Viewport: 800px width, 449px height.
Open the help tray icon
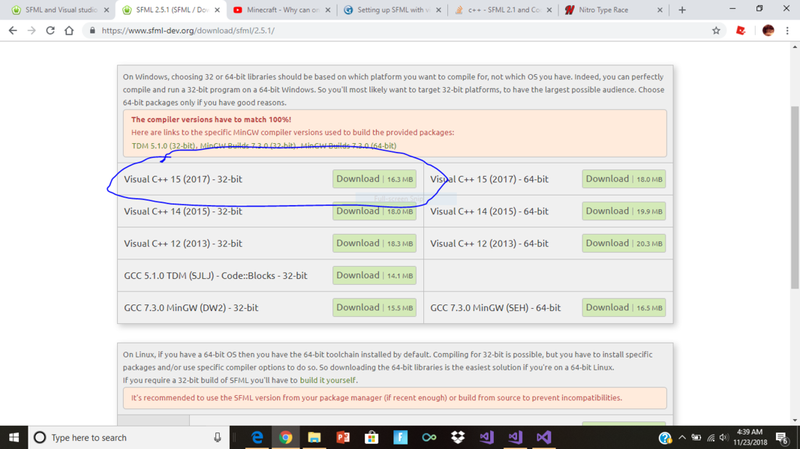(x=665, y=438)
